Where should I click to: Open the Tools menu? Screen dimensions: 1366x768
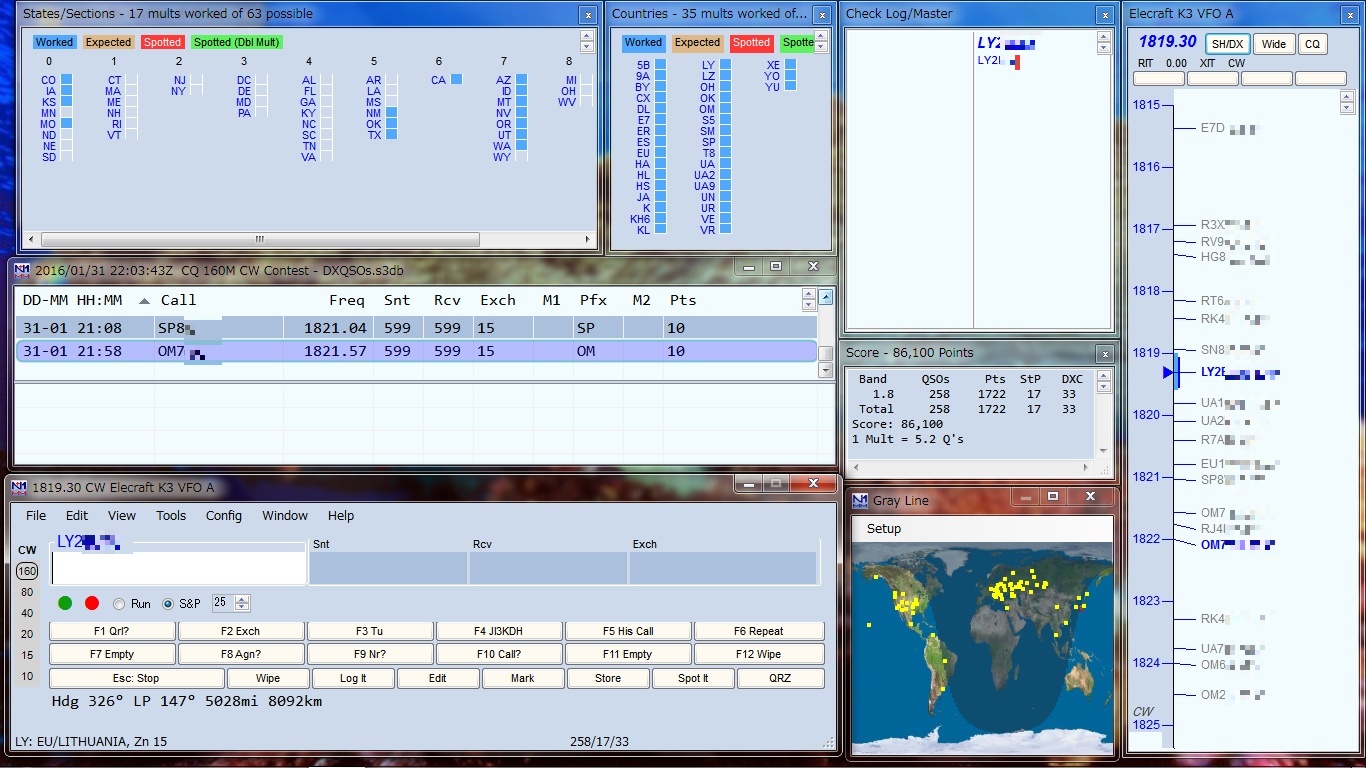pos(171,516)
